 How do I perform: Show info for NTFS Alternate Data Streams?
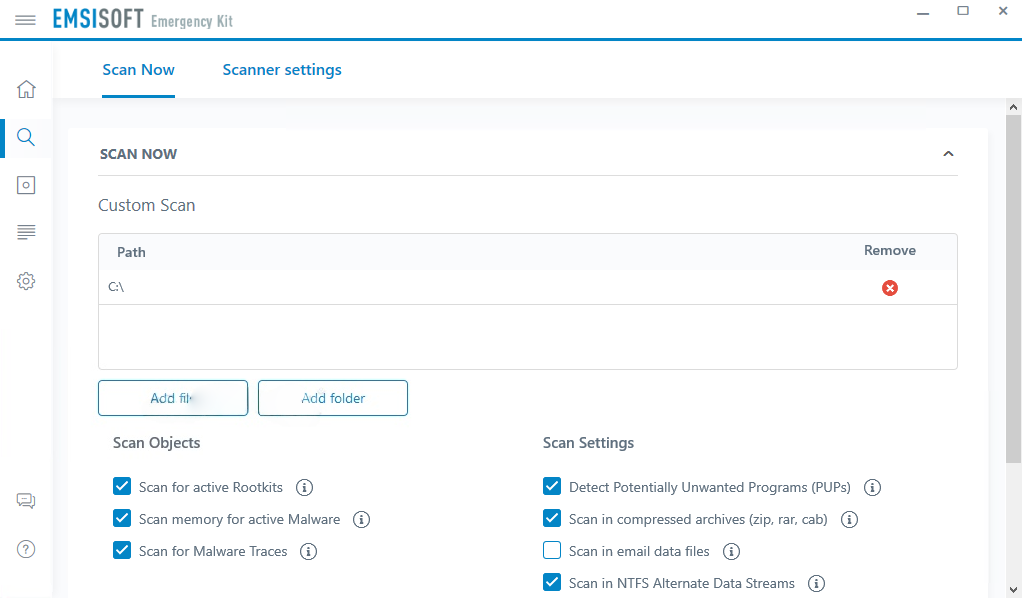pos(816,583)
